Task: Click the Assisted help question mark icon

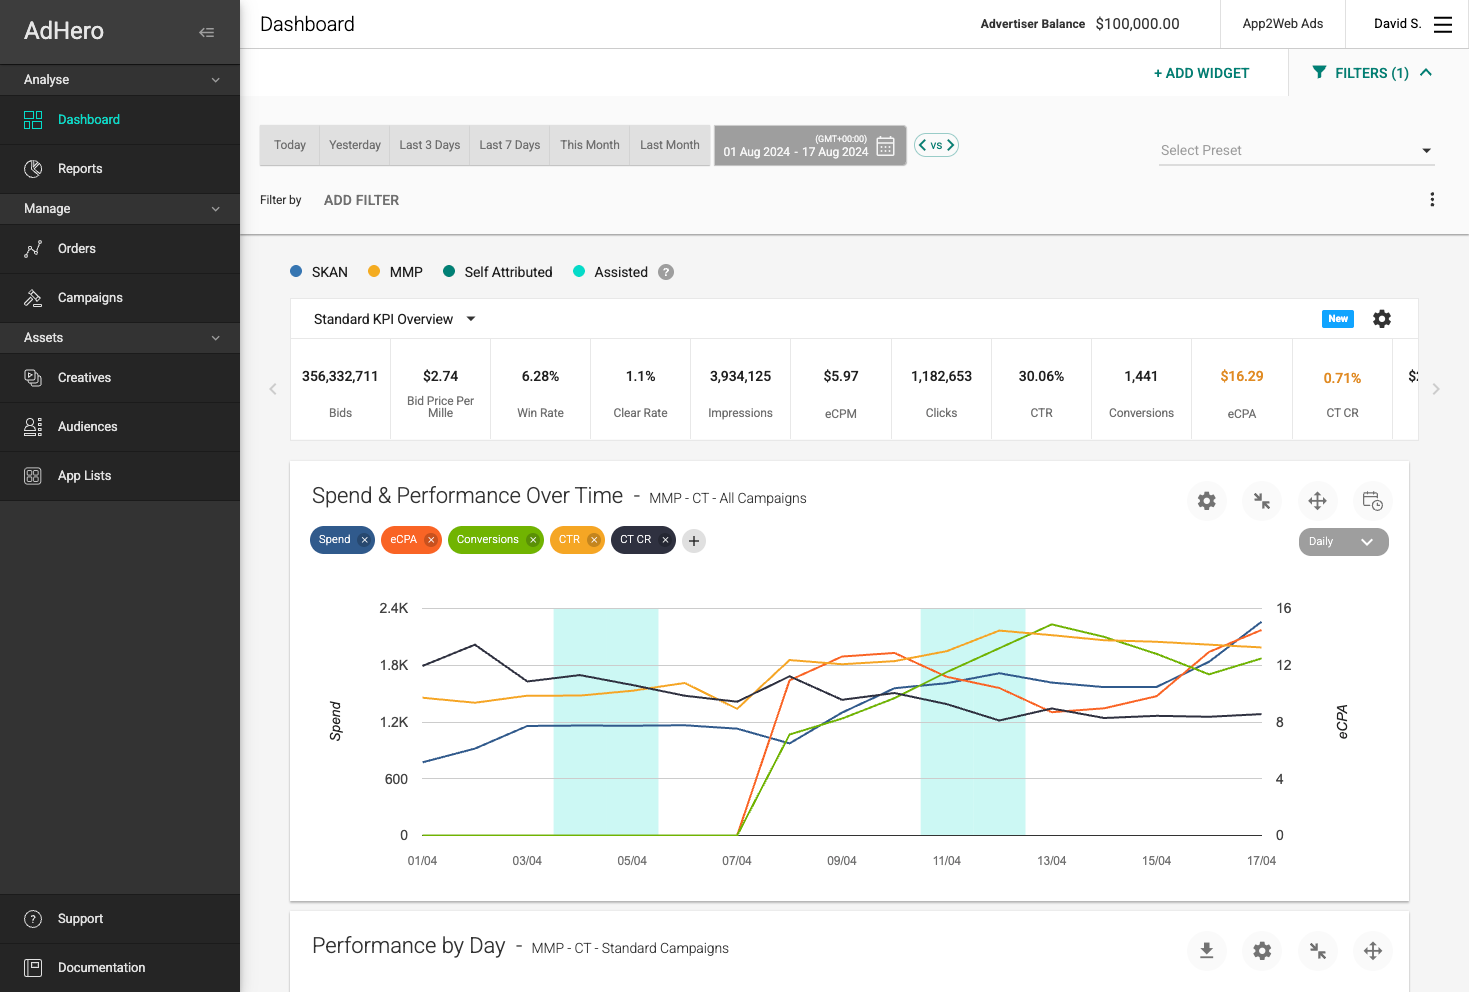Action: [x=666, y=272]
